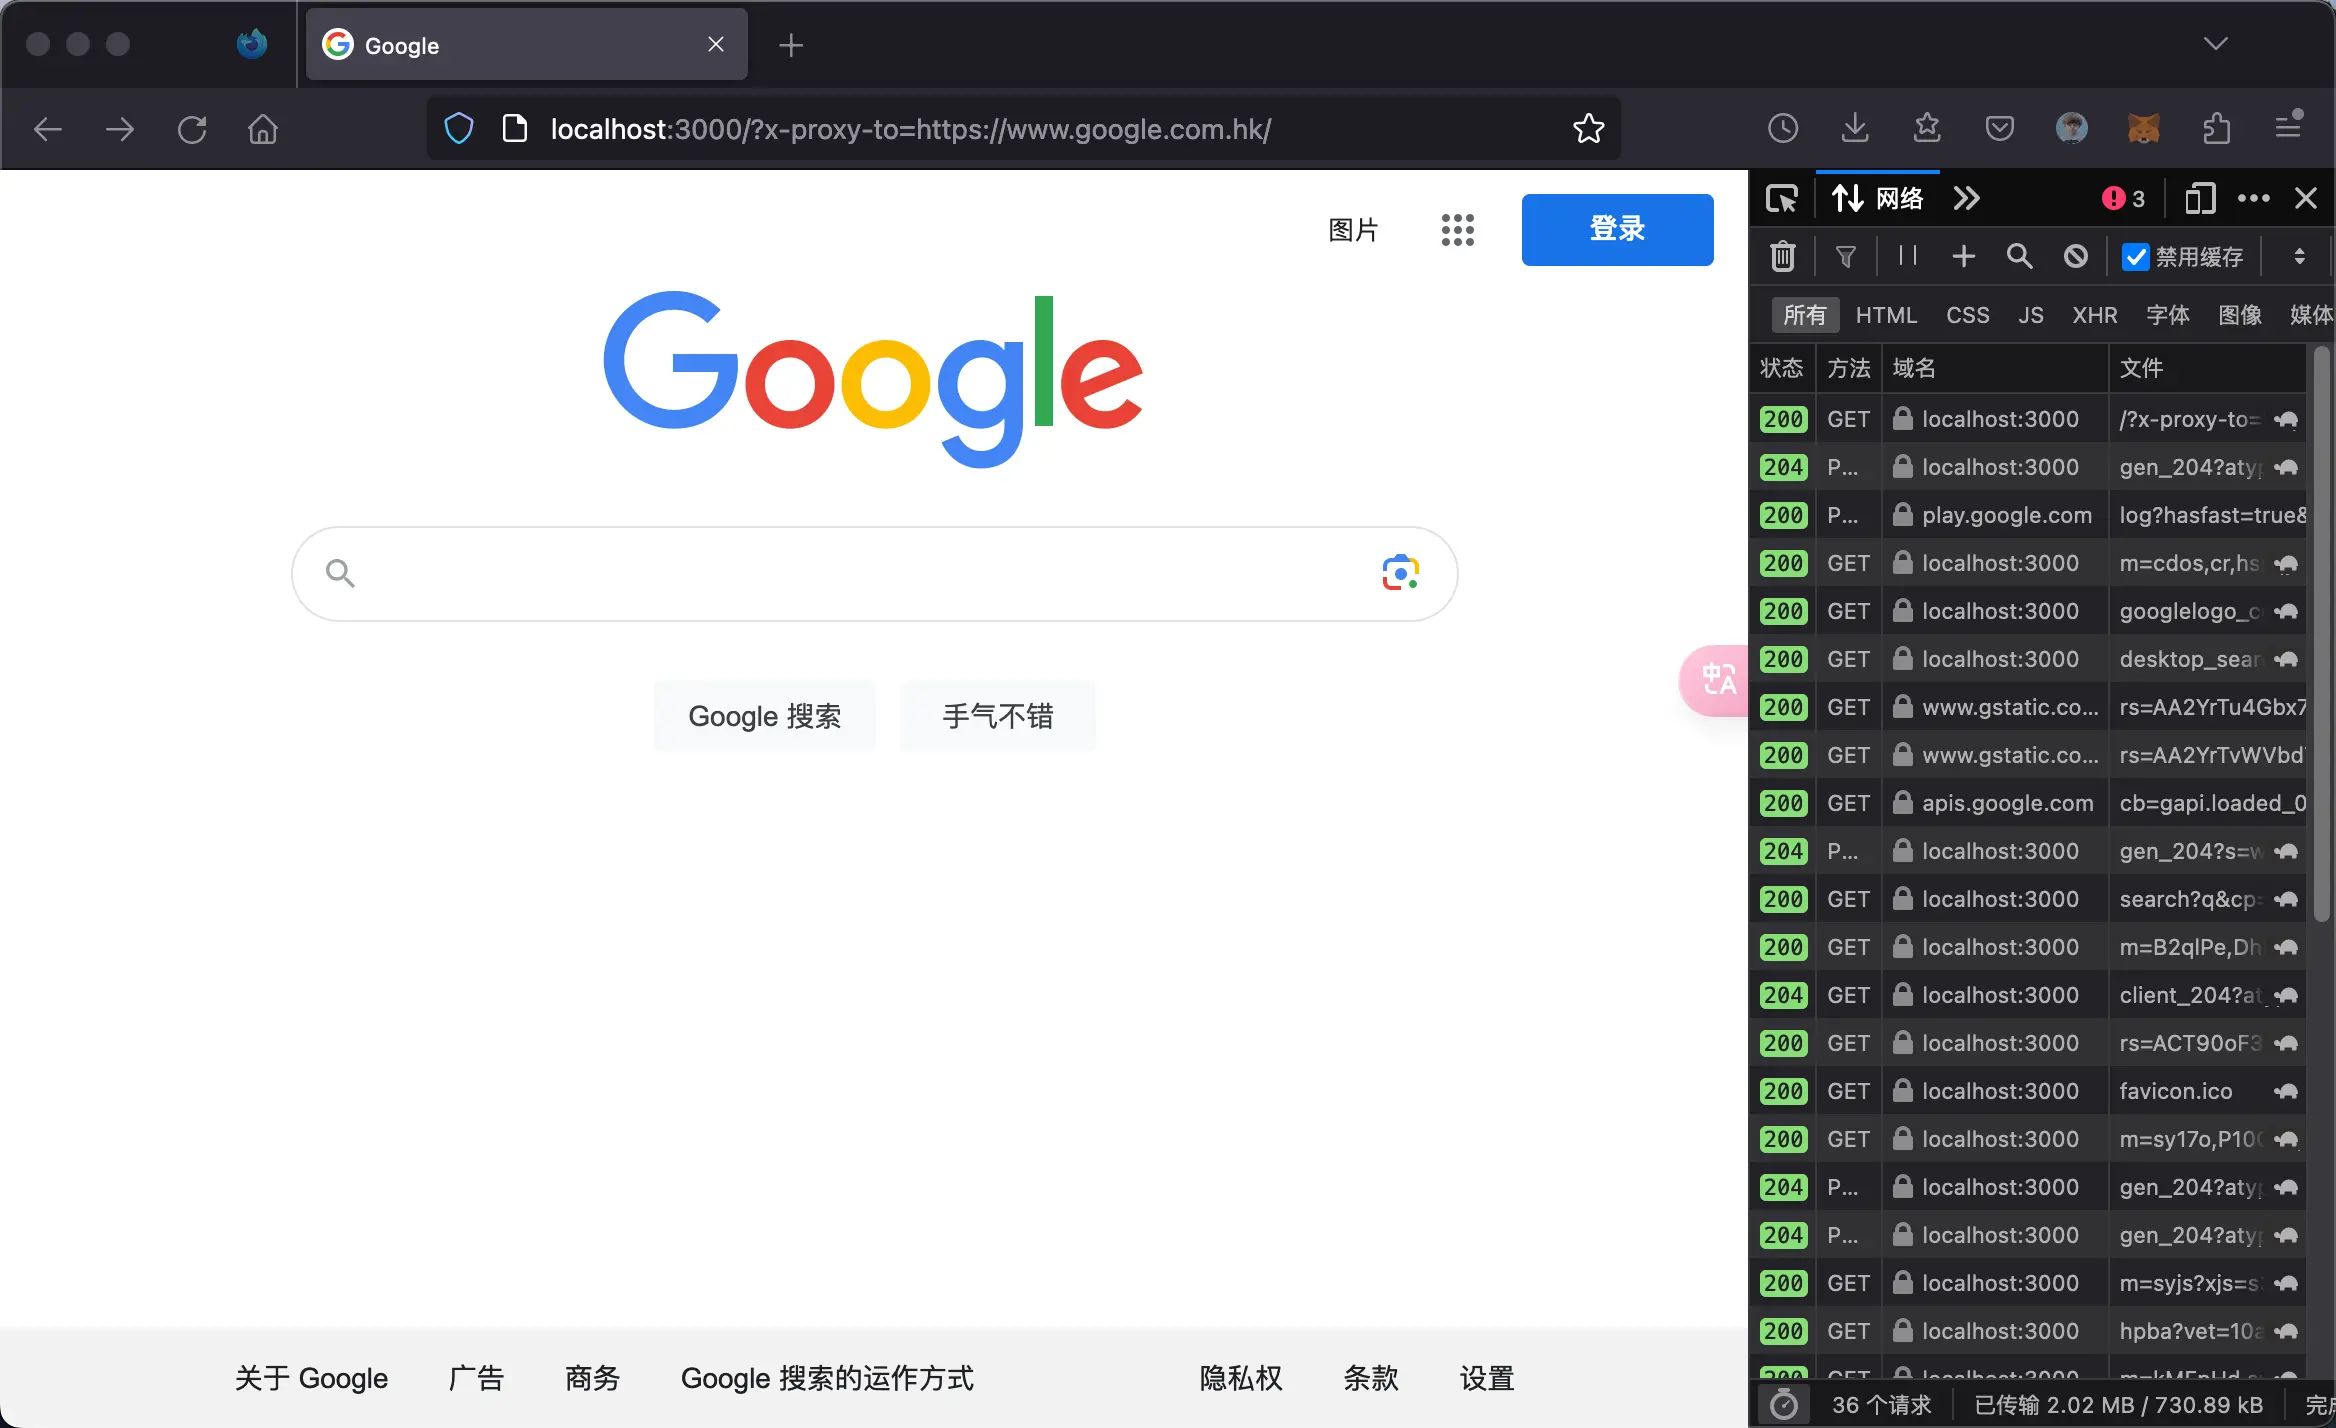This screenshot has width=2336, height=1428.
Task: Click the block requests icon
Action: [x=2076, y=257]
